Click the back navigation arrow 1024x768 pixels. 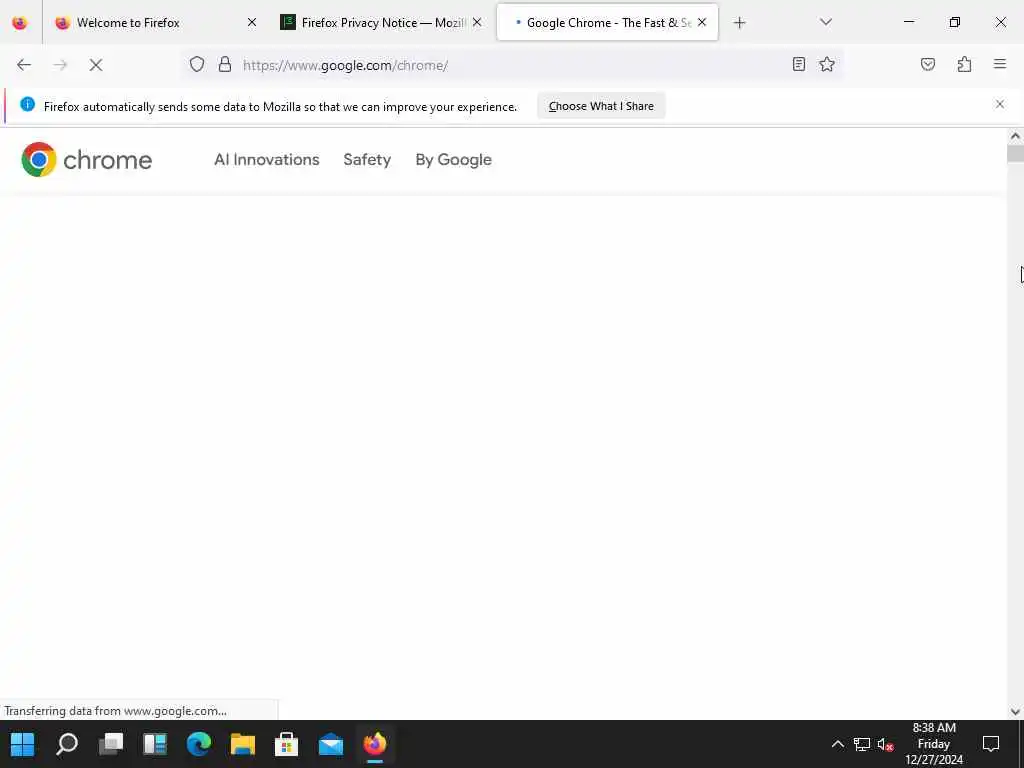coord(24,65)
